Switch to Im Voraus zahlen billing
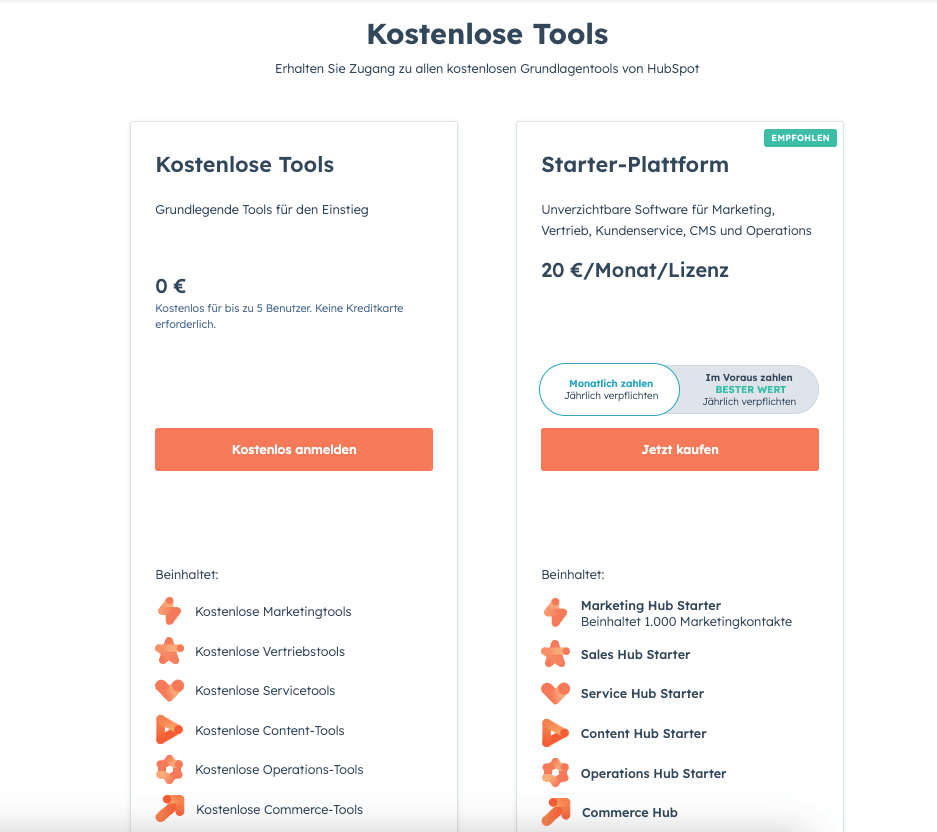937x832 pixels. [749, 389]
